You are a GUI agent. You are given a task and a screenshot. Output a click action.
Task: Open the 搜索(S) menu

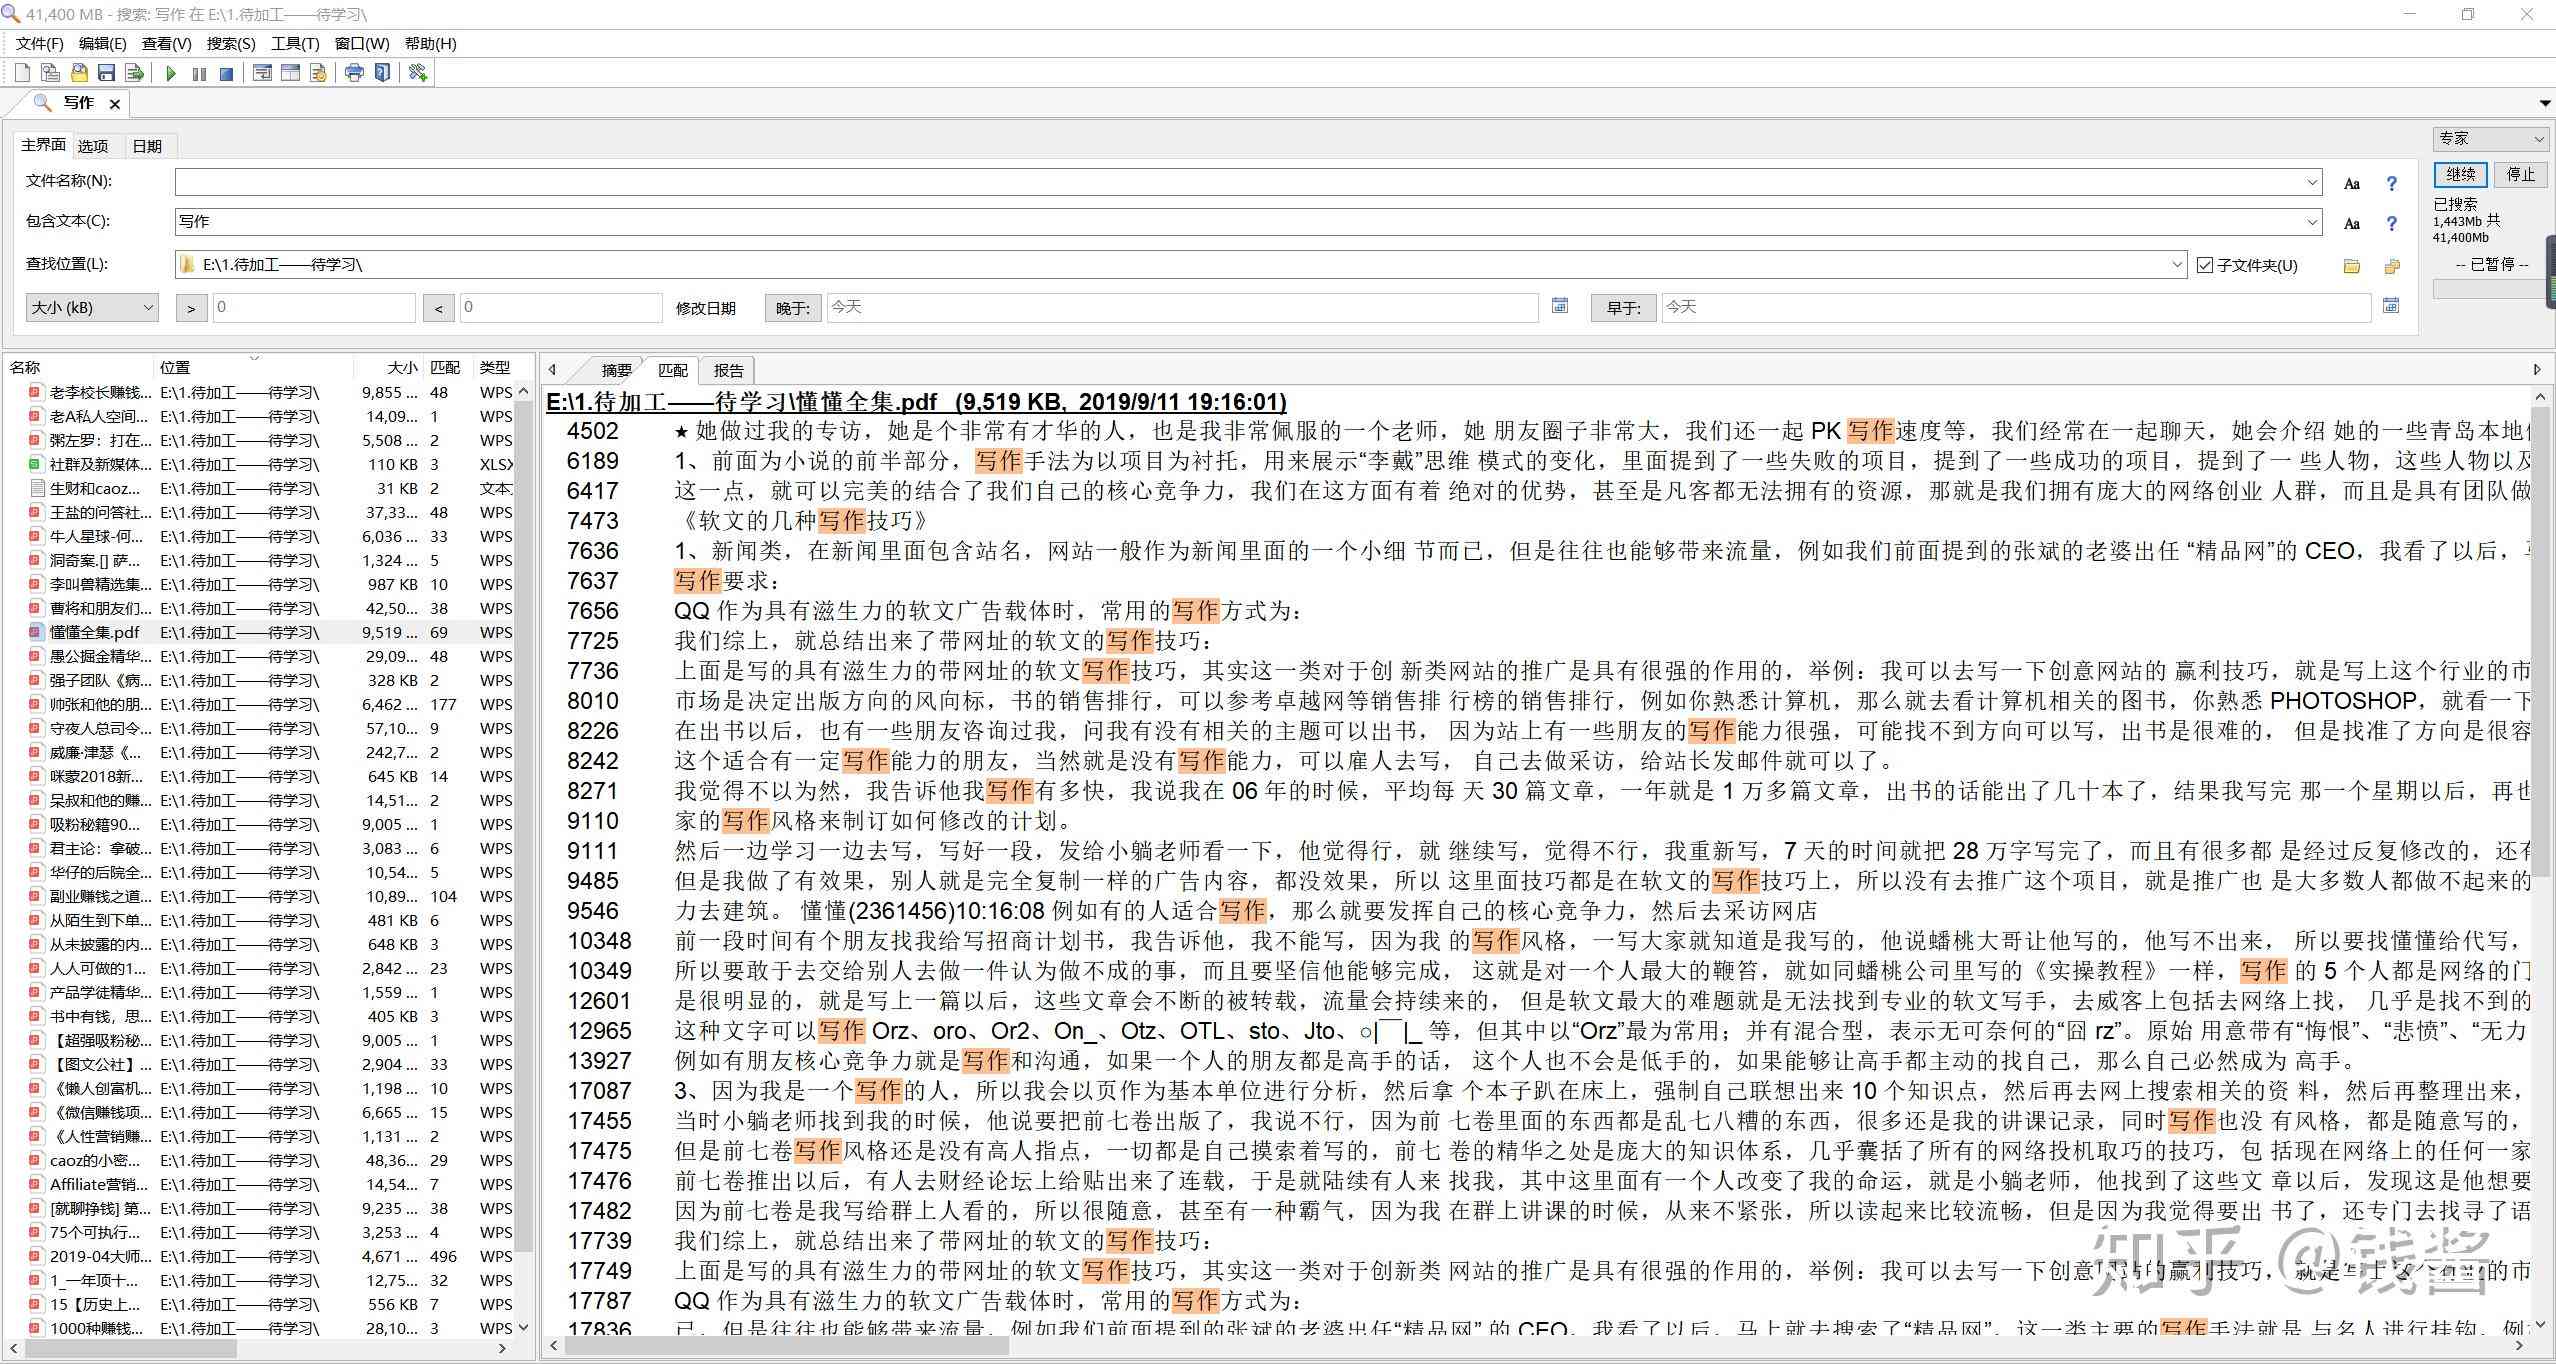coord(230,44)
